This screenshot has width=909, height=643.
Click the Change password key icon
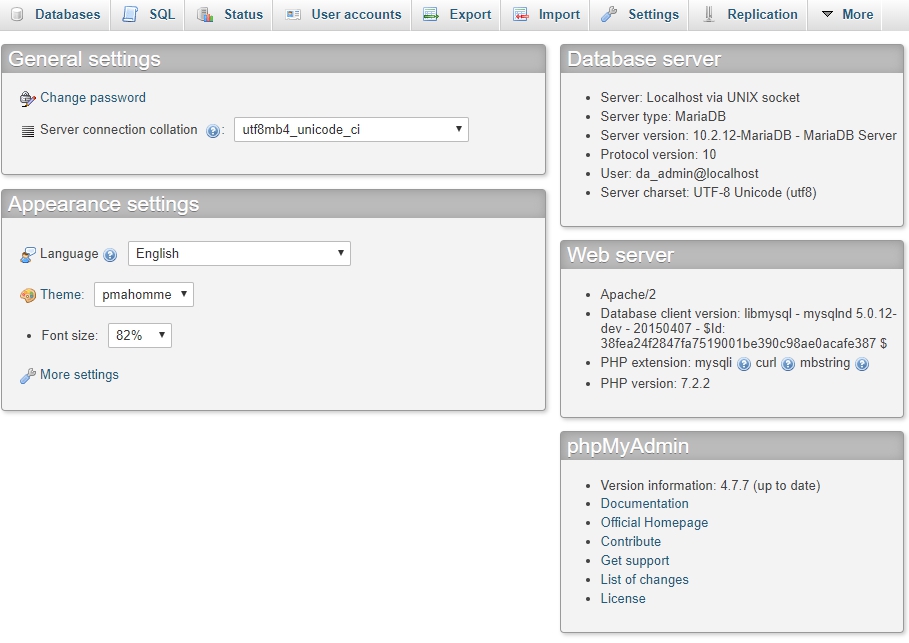pos(28,99)
